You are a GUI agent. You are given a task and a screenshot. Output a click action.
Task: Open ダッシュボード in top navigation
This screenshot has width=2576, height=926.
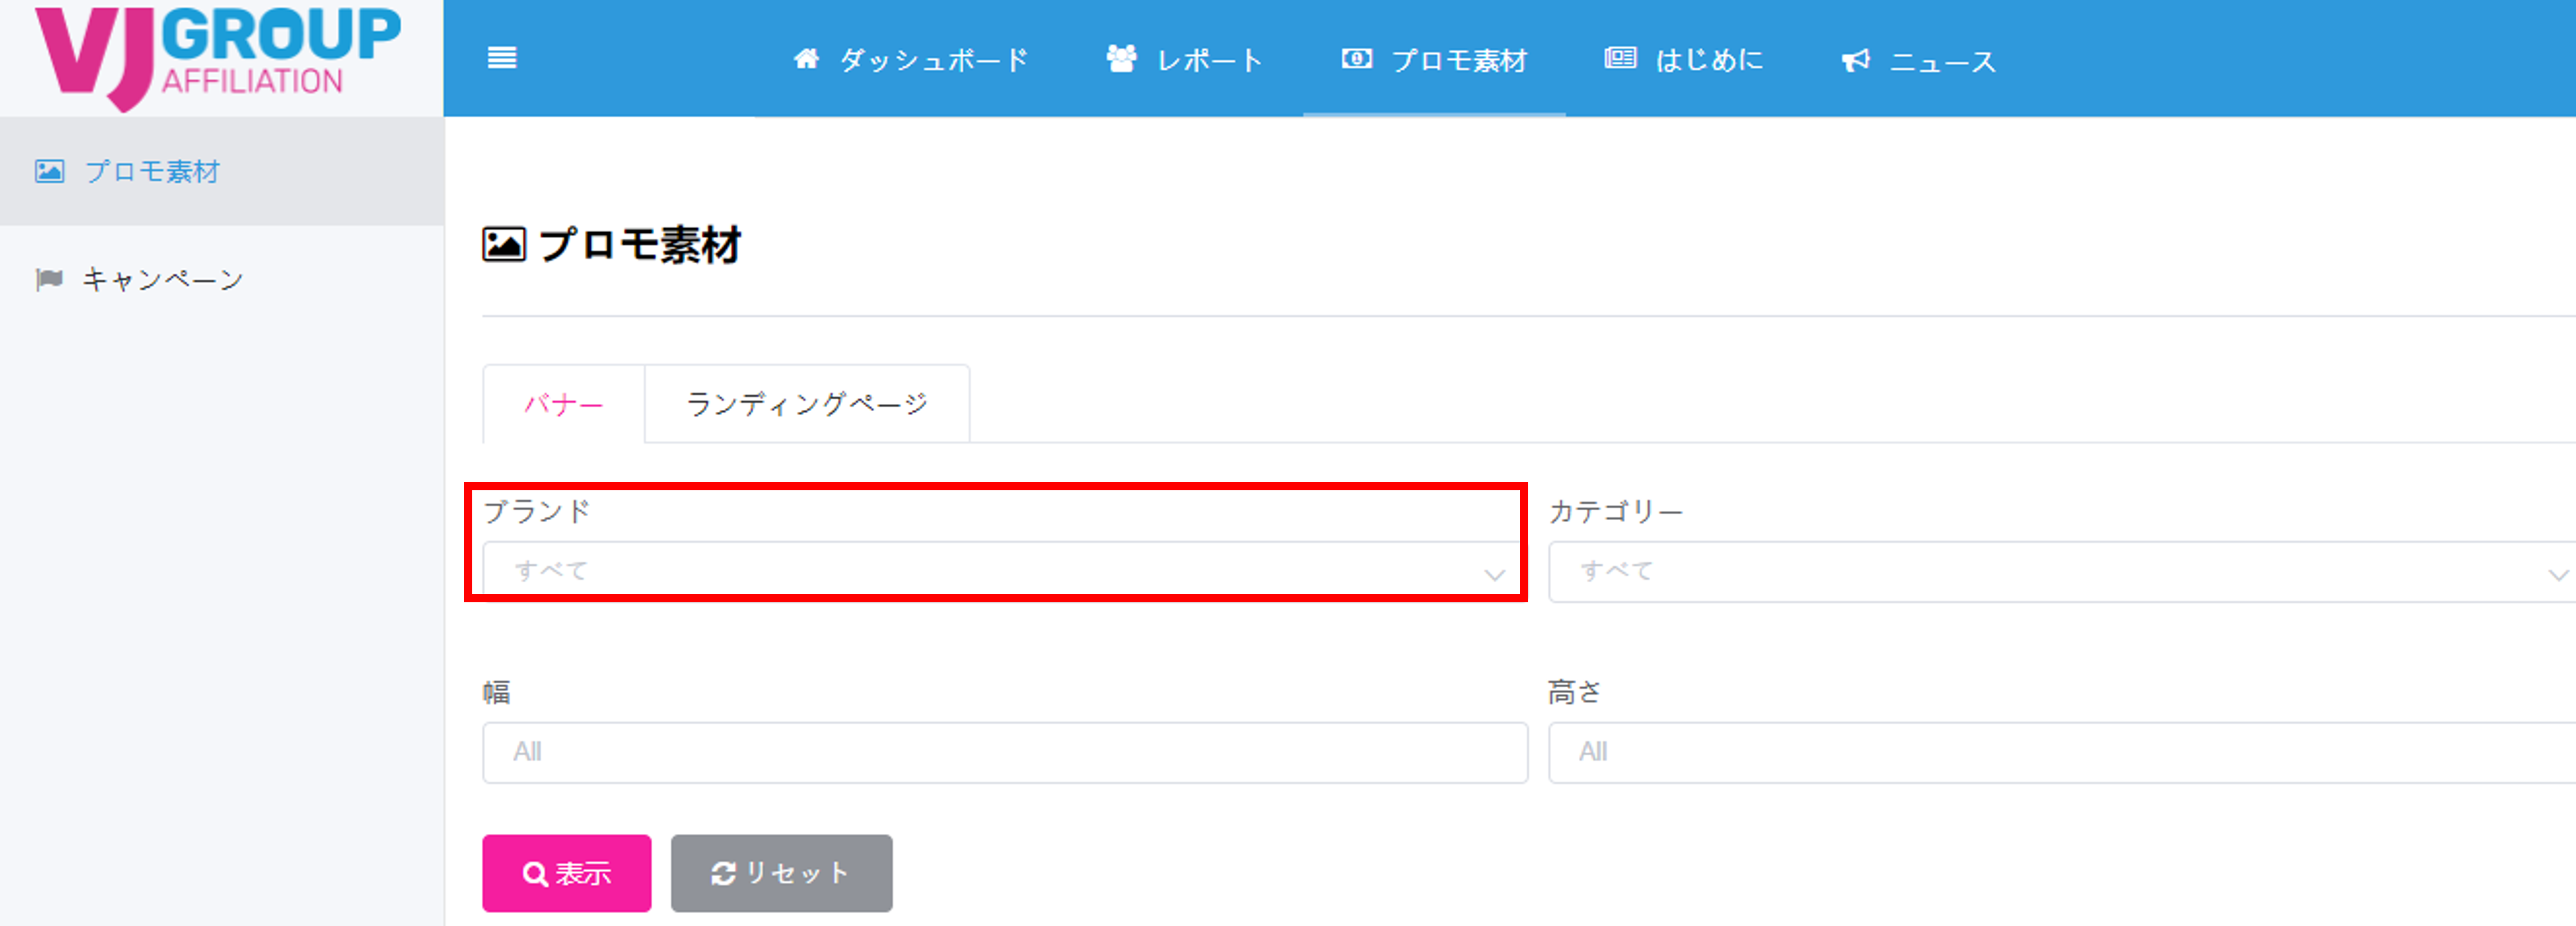tap(932, 61)
